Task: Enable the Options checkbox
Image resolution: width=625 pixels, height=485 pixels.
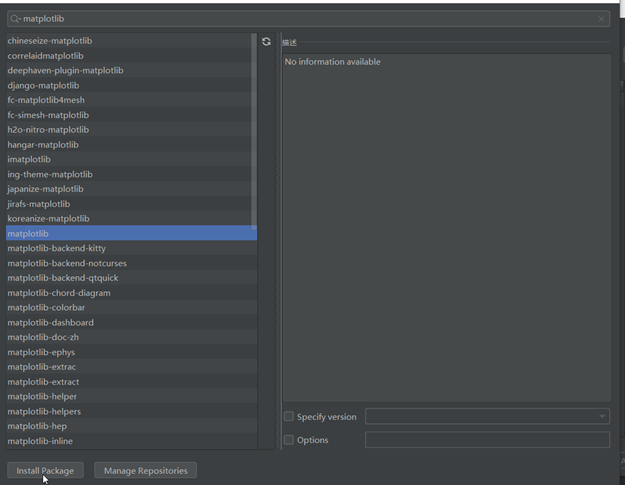Action: pyautogui.click(x=289, y=440)
